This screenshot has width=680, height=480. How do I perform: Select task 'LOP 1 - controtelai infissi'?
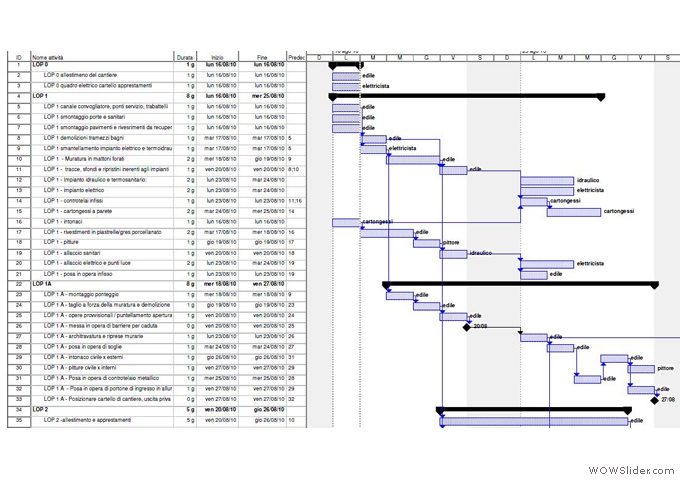point(73,201)
